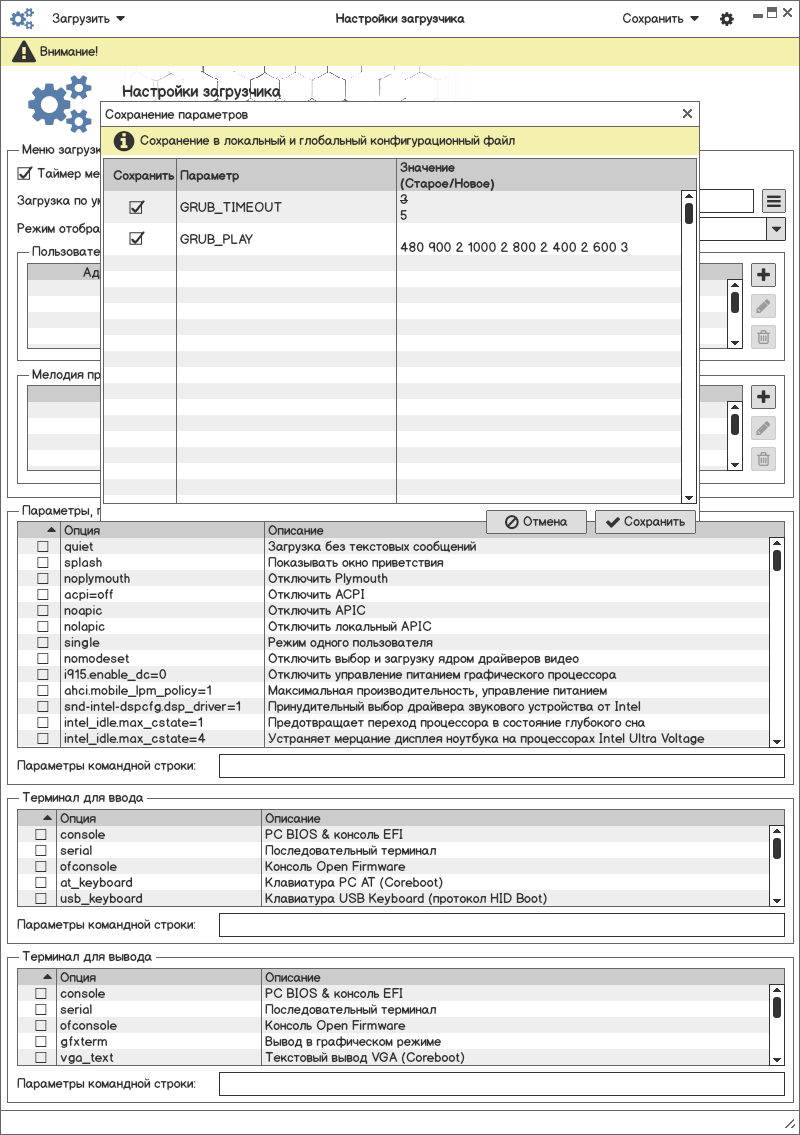Edit melody with the lower pencil icon
Screen dimensions: 800x1135
point(763,429)
